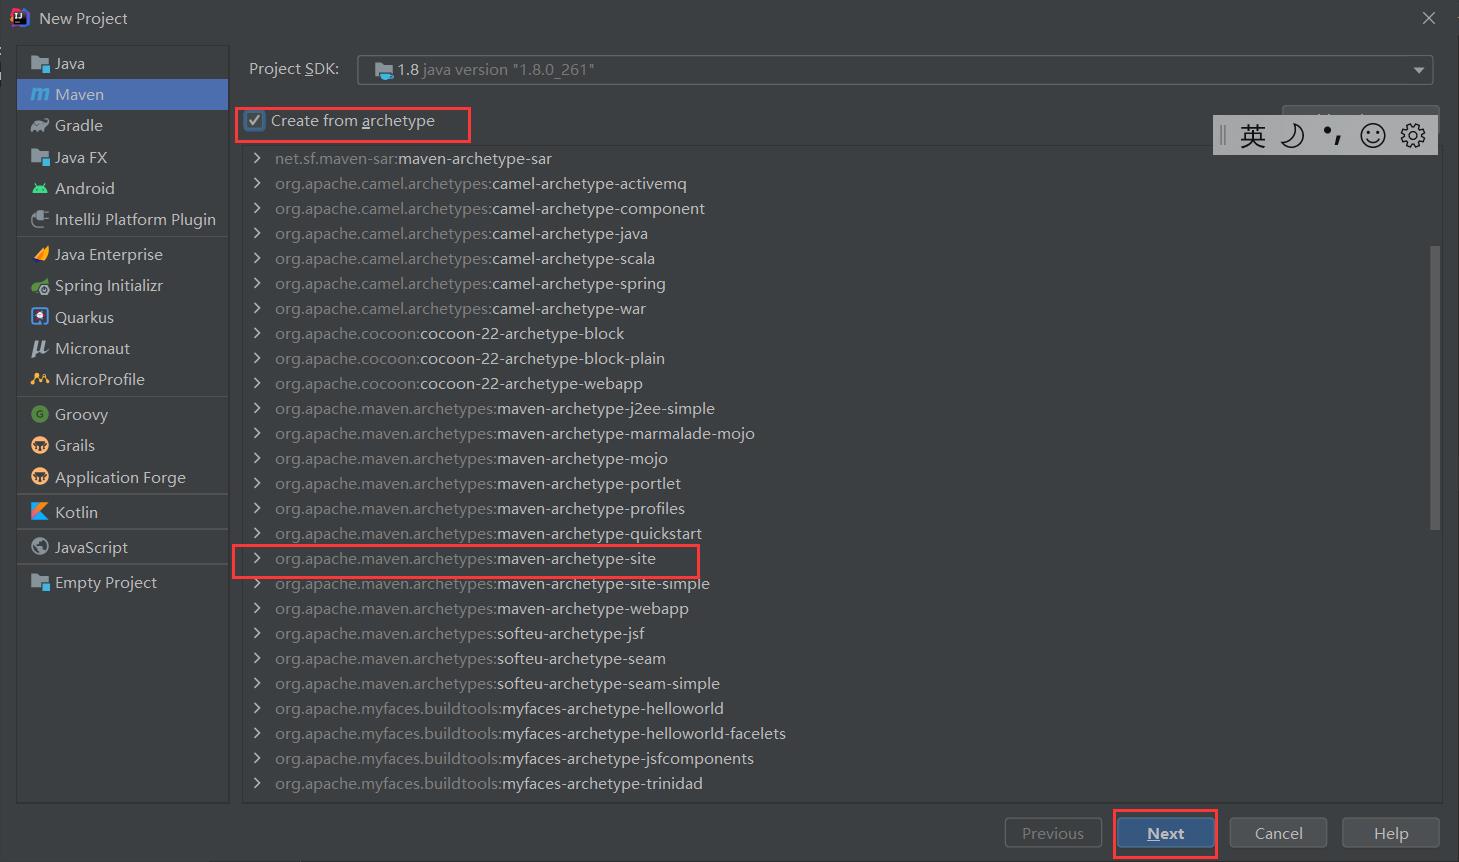Expand maven-archetype-sar node
Image resolution: width=1459 pixels, height=862 pixels.
pos(257,158)
